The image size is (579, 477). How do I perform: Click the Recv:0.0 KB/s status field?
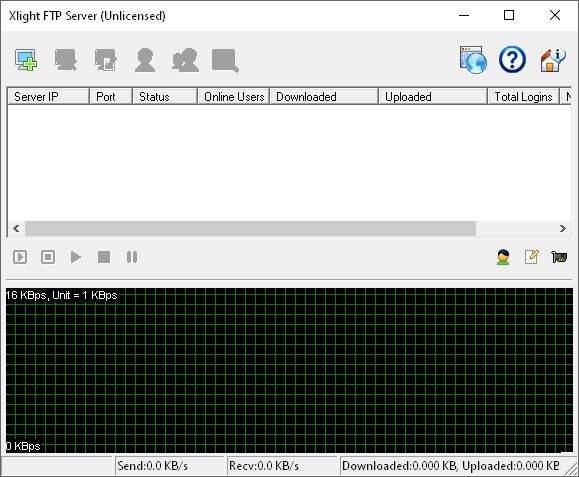tap(282, 466)
